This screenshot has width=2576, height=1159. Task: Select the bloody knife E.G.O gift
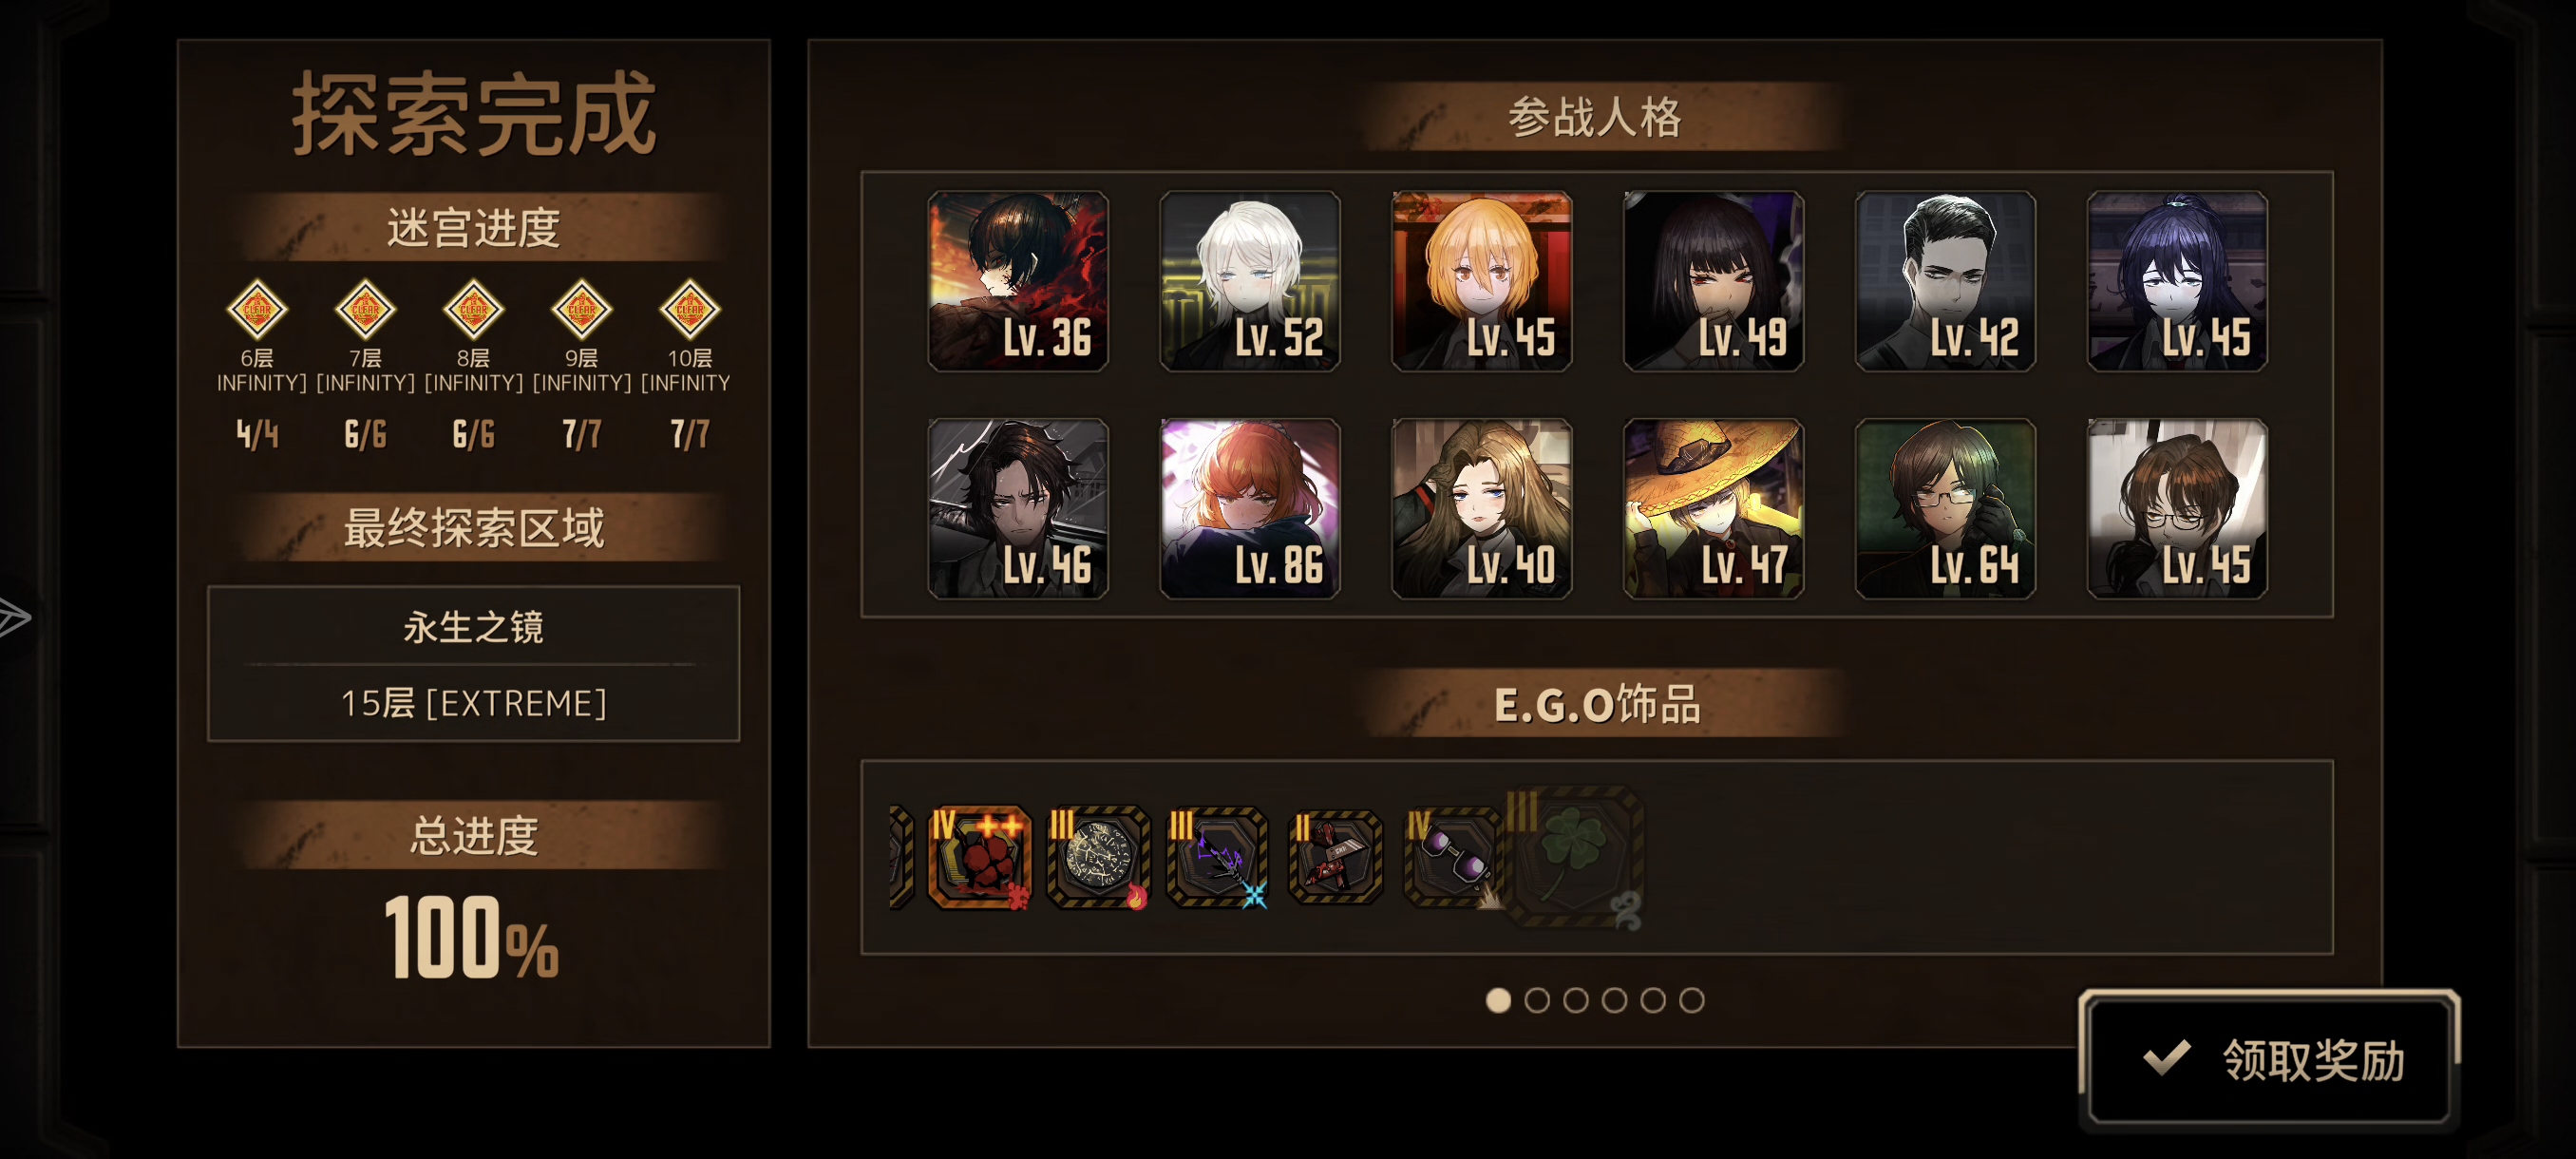(1335, 857)
